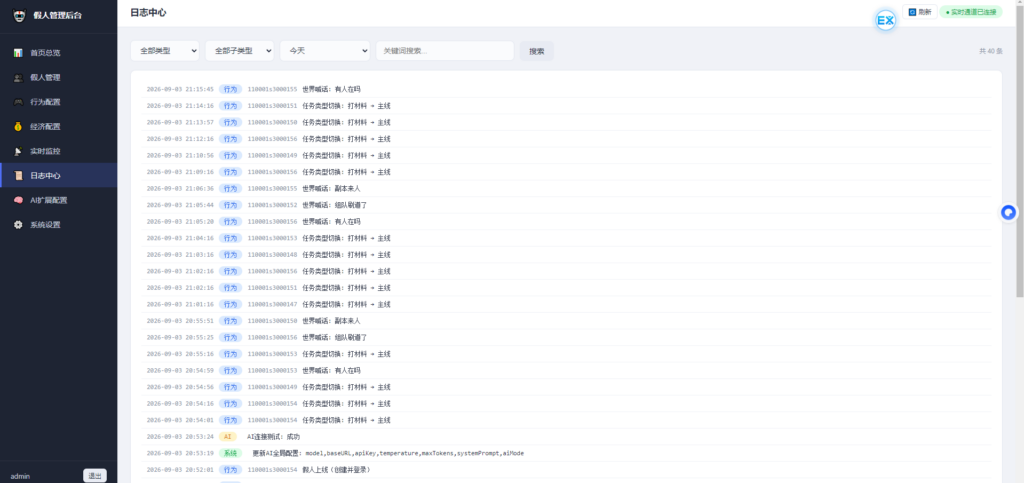This screenshot has width=1024, height=483.
Task: Click the 退出 logout button
Action: pyautogui.click(x=95, y=476)
